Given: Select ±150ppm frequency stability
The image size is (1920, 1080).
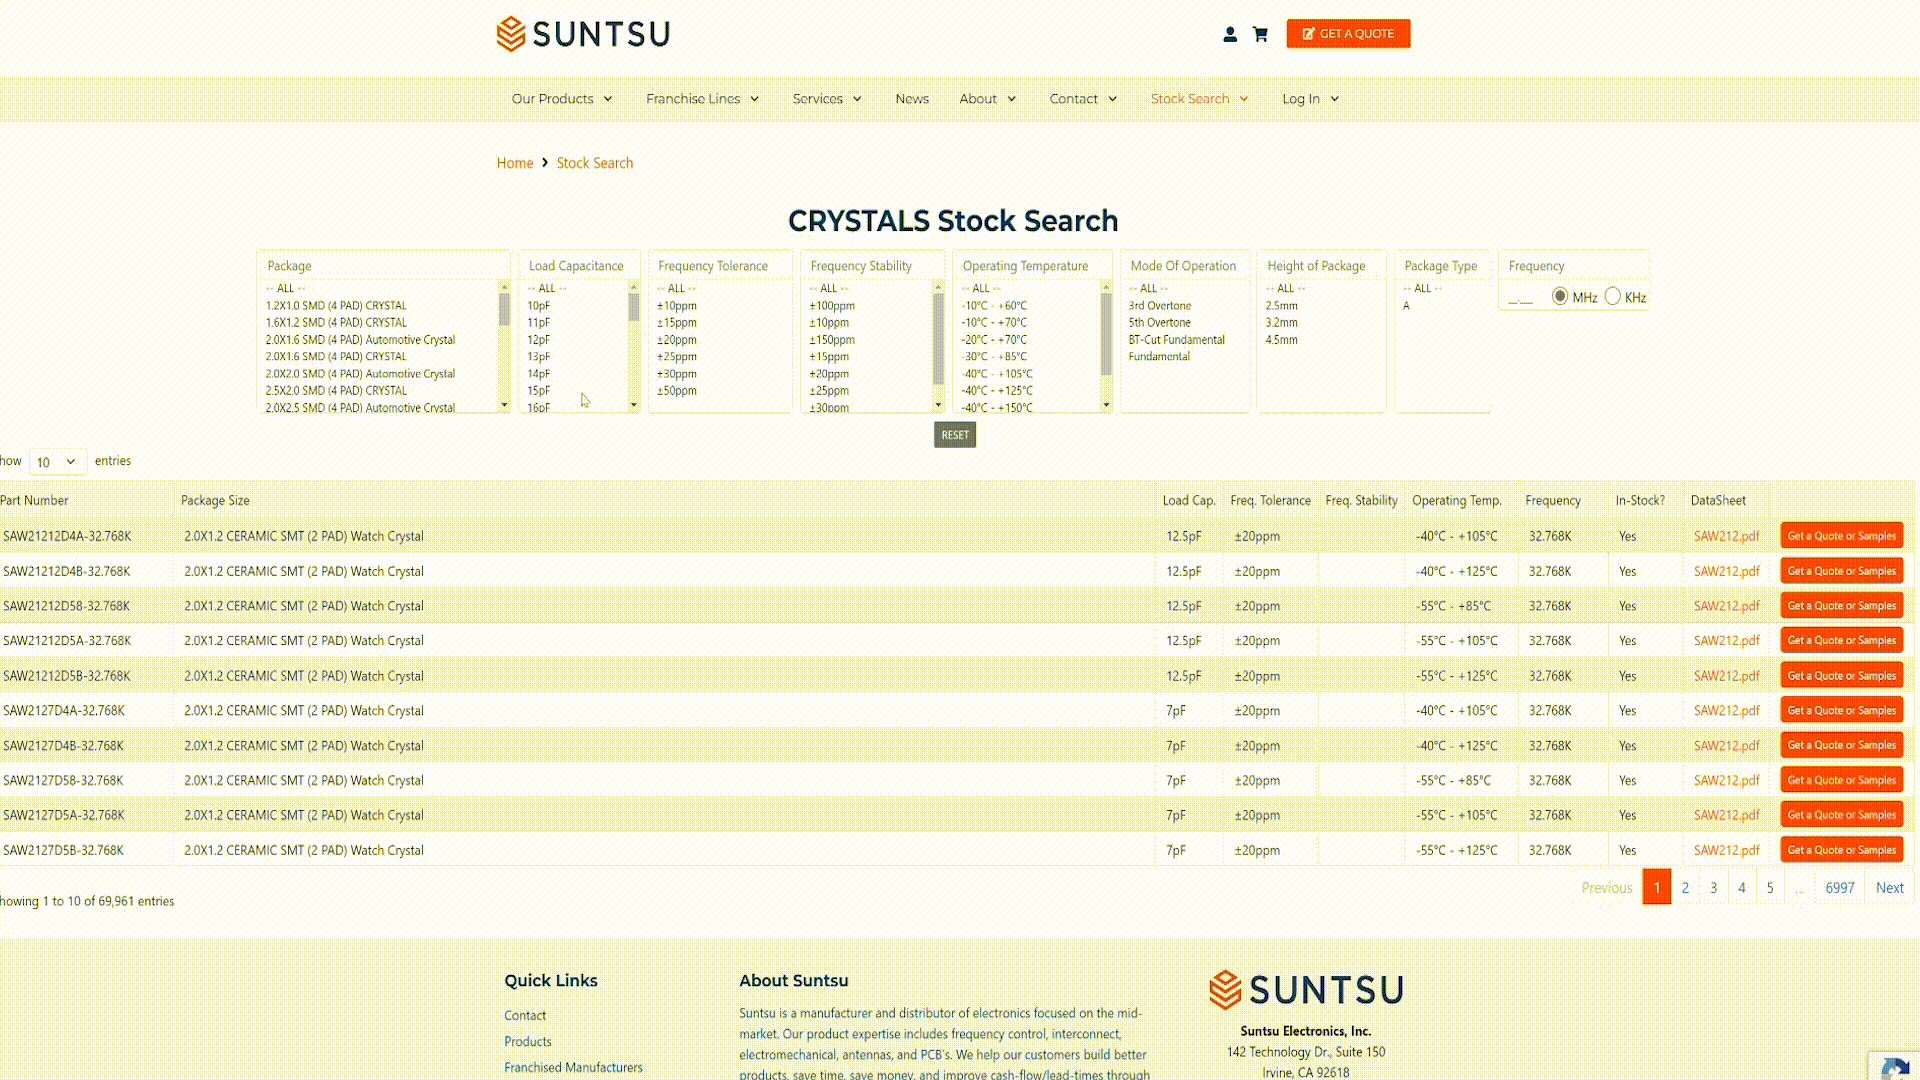Looking at the screenshot, I should [x=832, y=340].
